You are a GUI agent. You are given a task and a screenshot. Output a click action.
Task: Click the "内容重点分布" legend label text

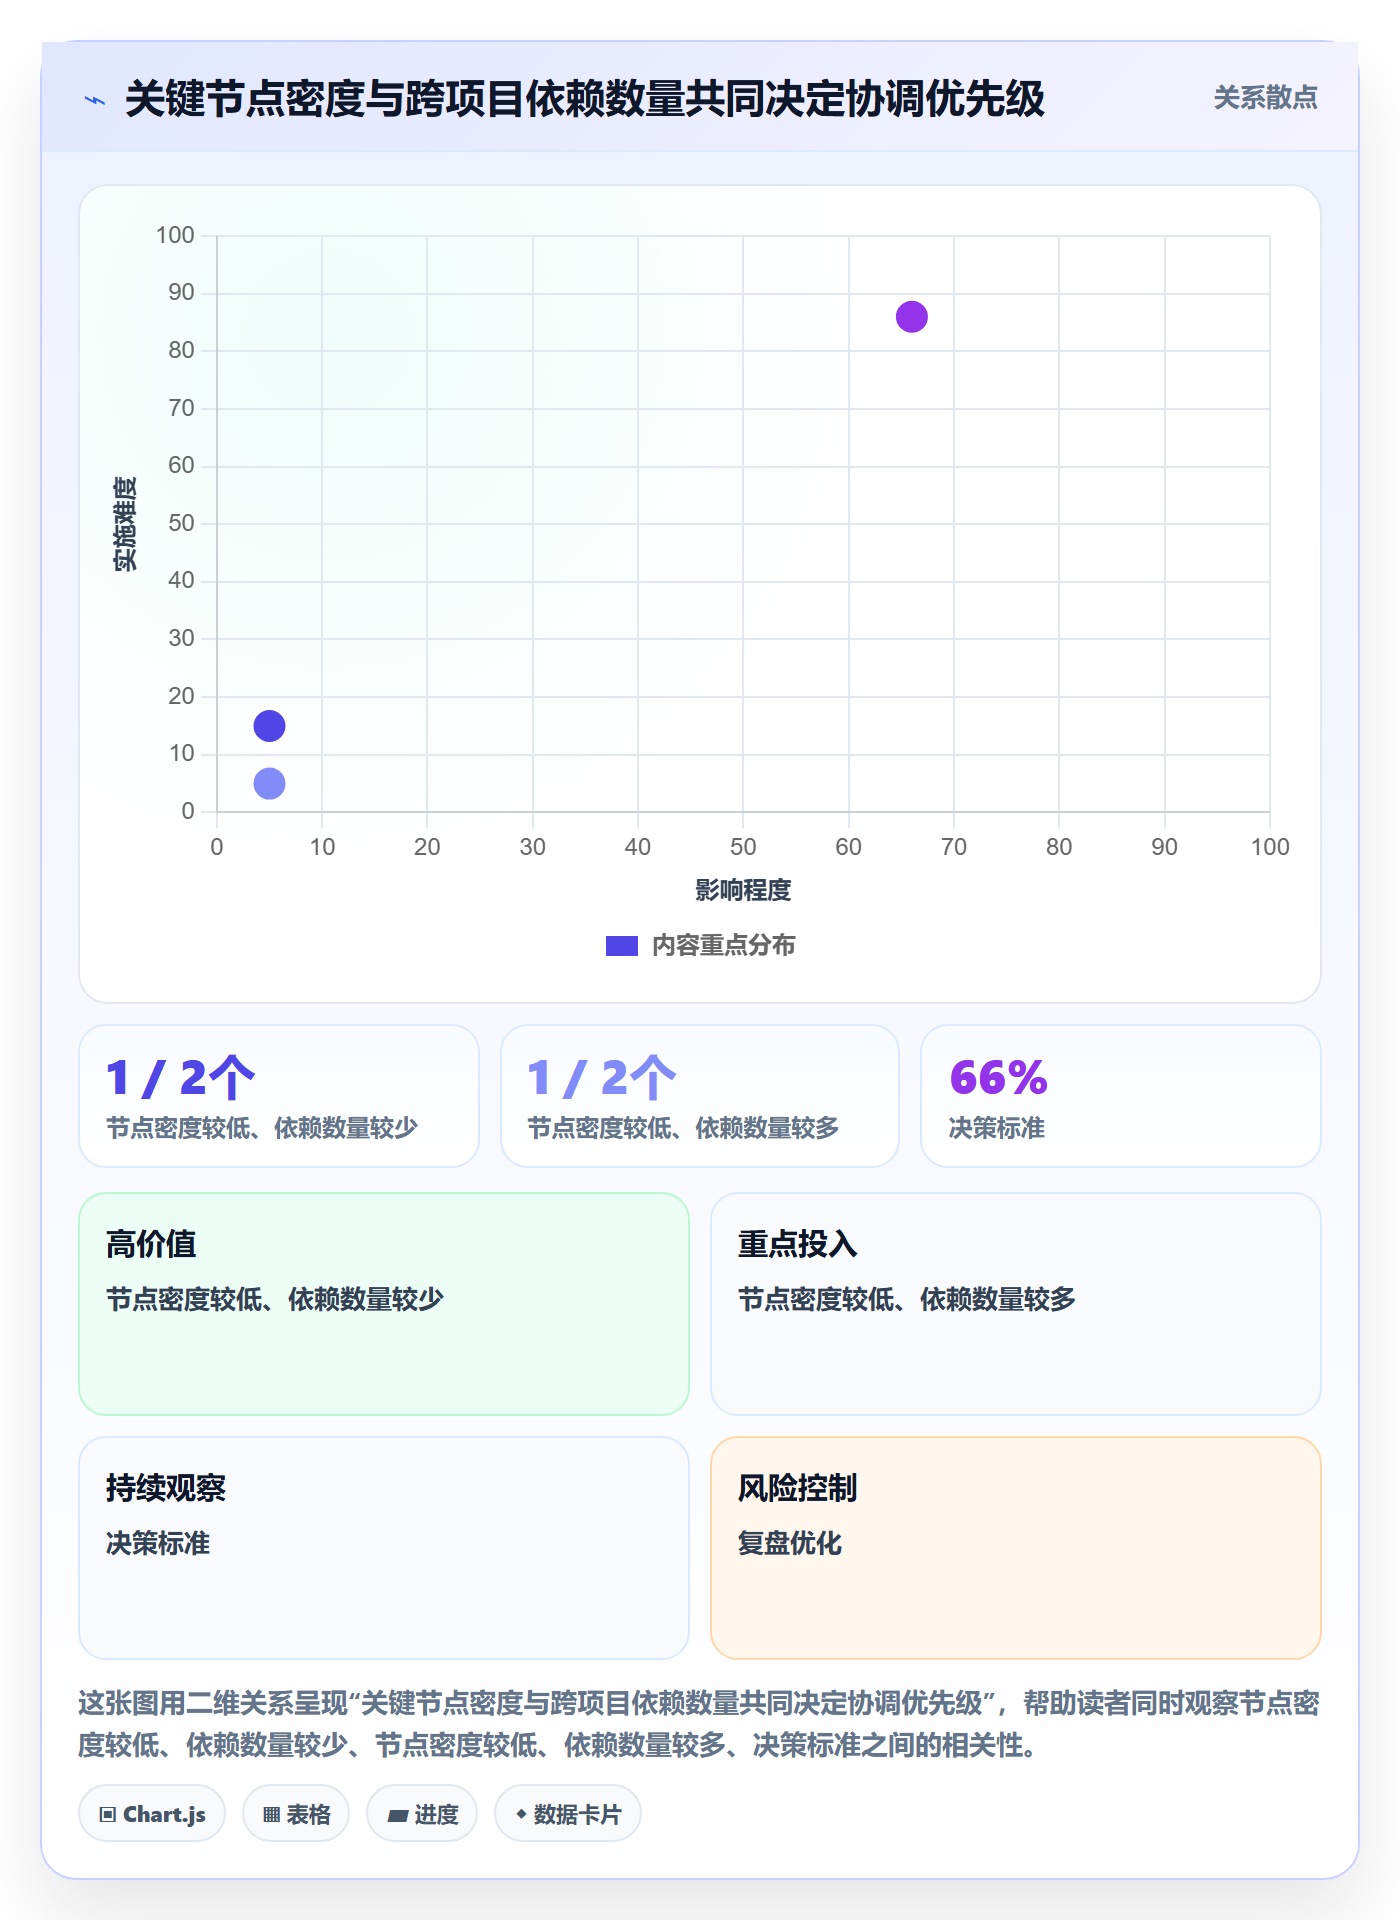[723, 946]
